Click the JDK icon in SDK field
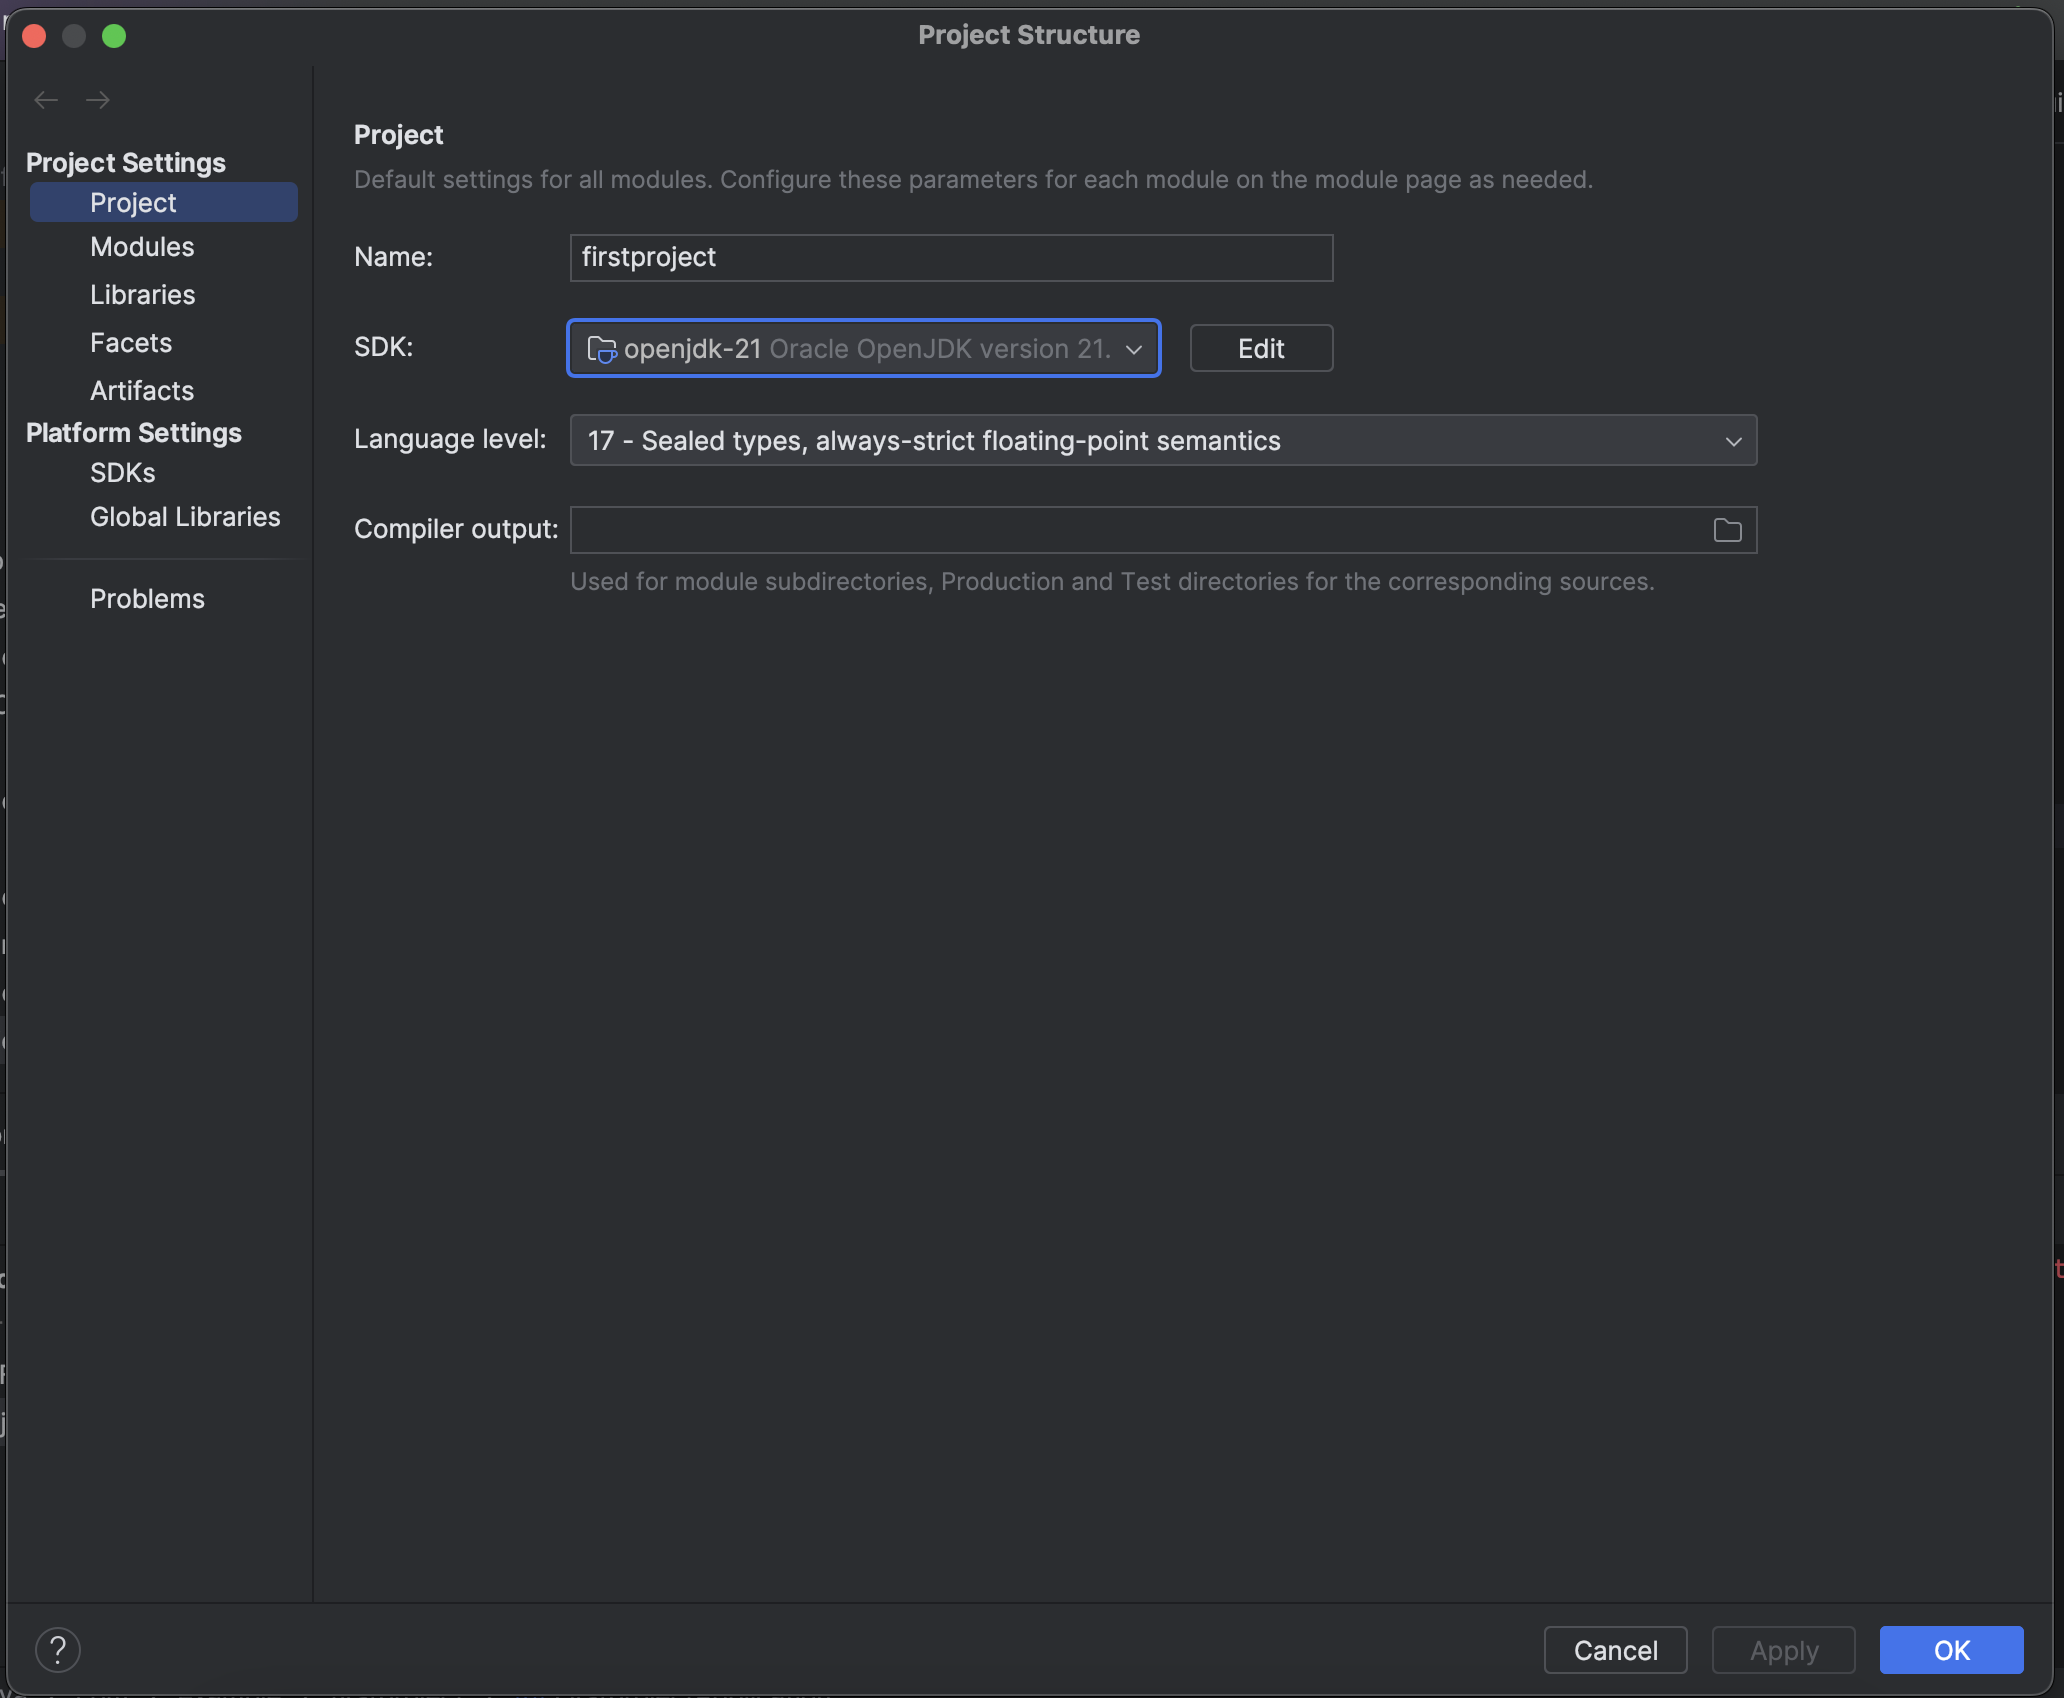Screen dimensions: 2064x1698 tap(601, 349)
